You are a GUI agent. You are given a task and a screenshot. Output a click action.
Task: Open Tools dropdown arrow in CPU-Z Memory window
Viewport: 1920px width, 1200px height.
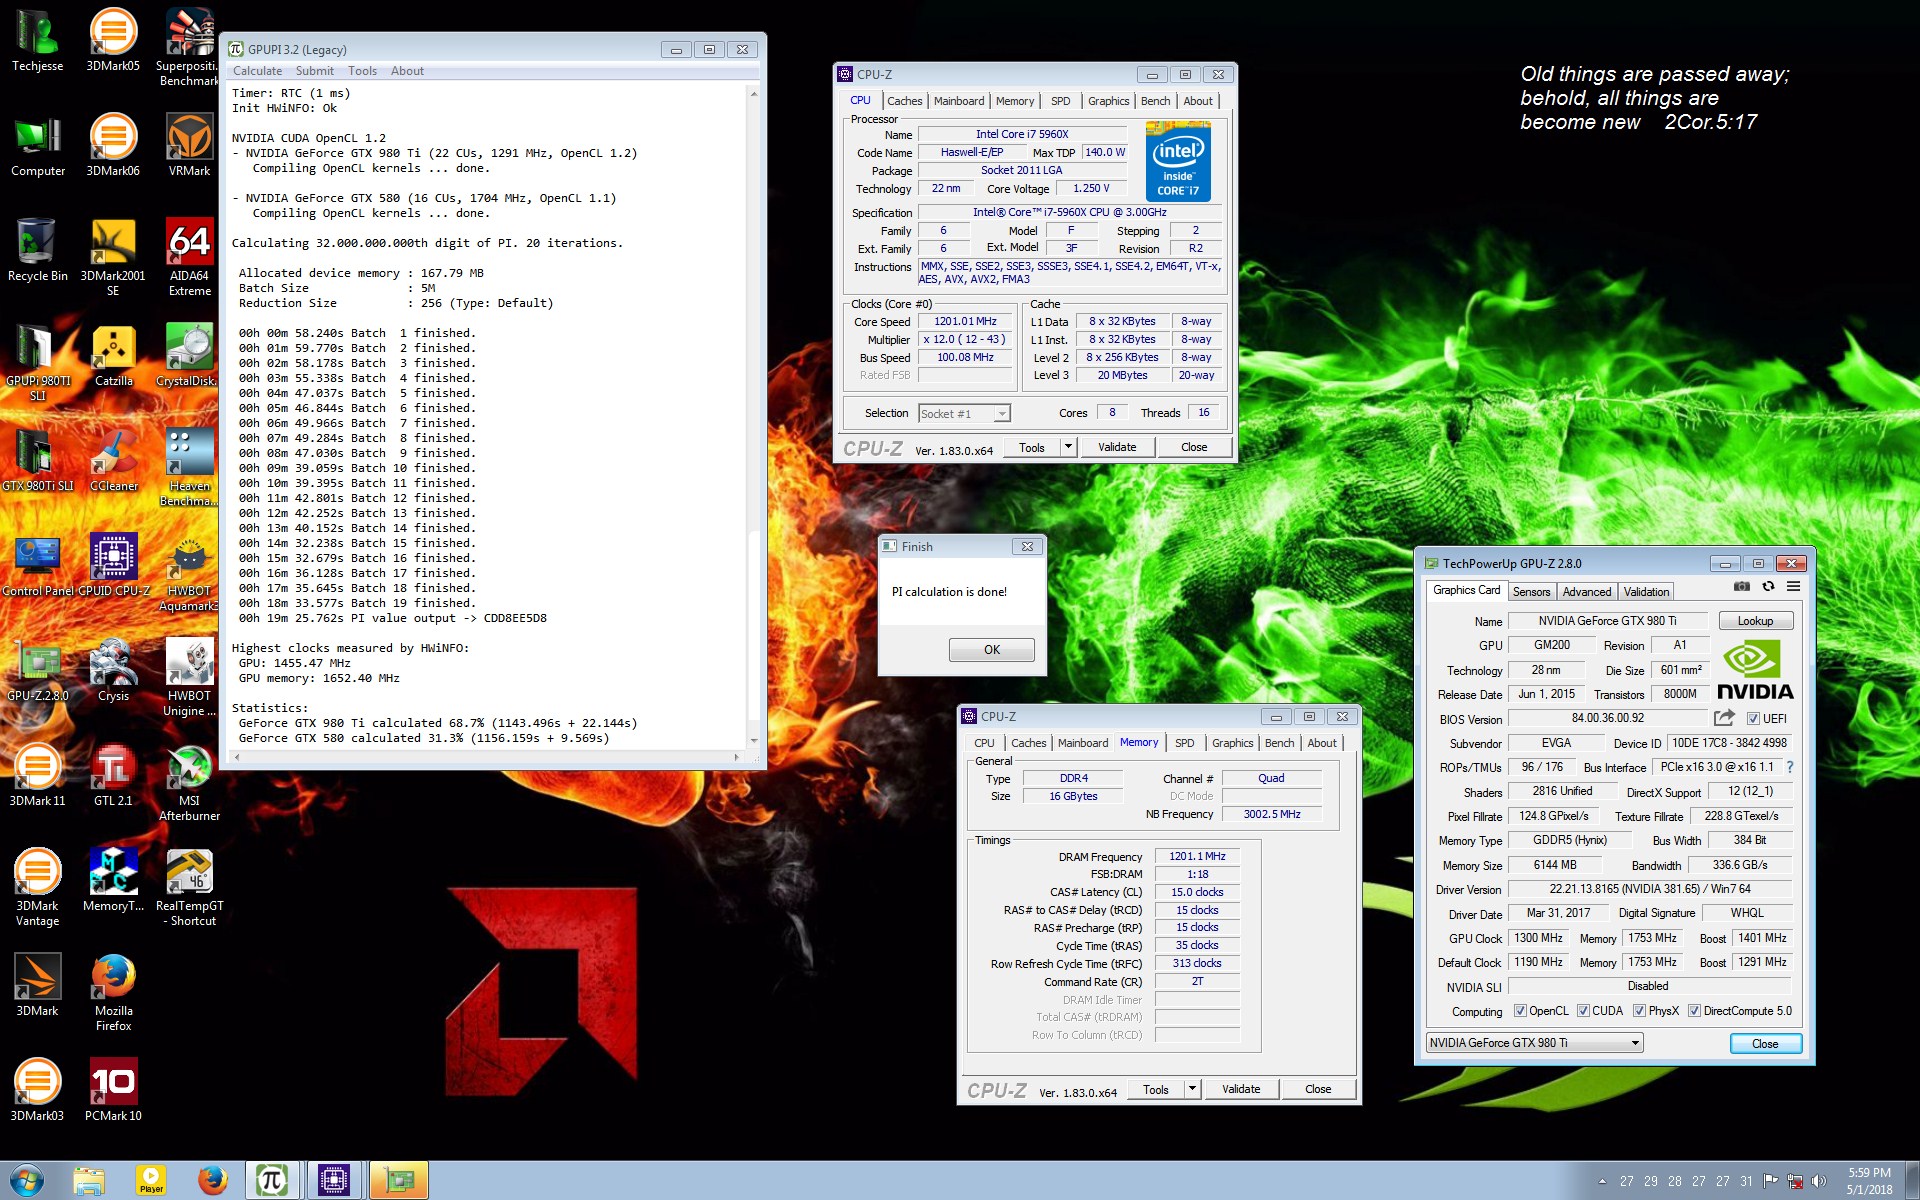pos(1192,1089)
